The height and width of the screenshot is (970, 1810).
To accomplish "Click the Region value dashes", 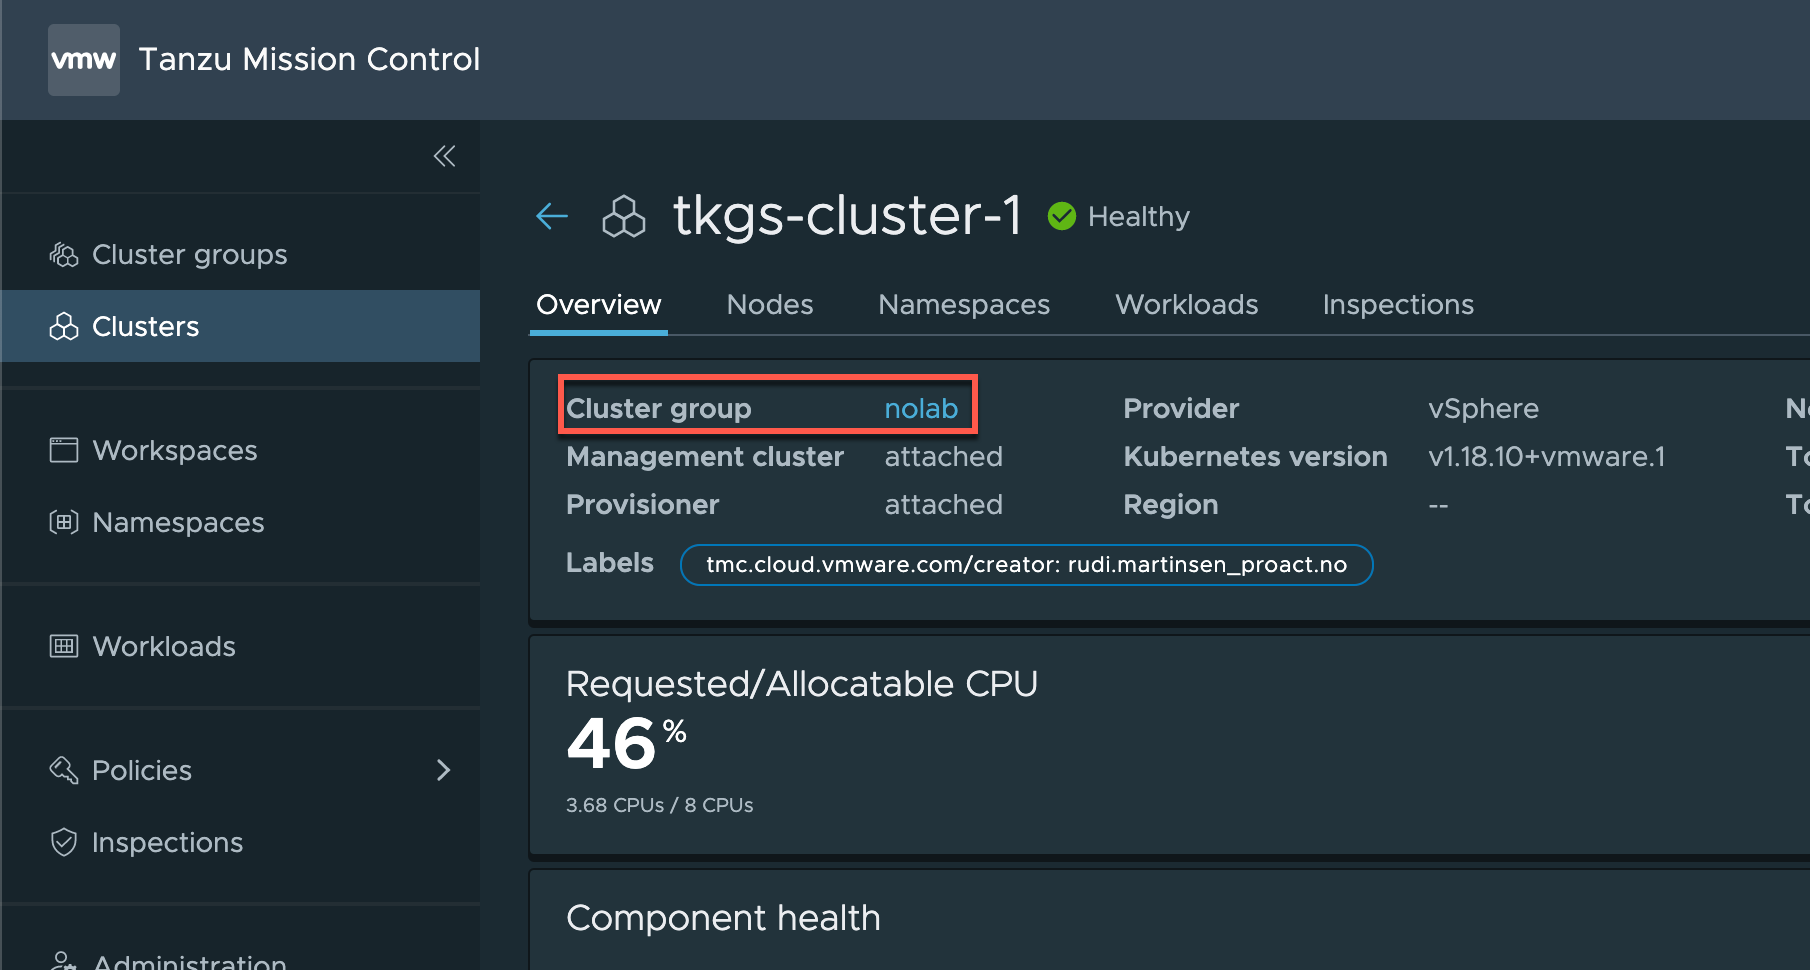I will 1438,505.
